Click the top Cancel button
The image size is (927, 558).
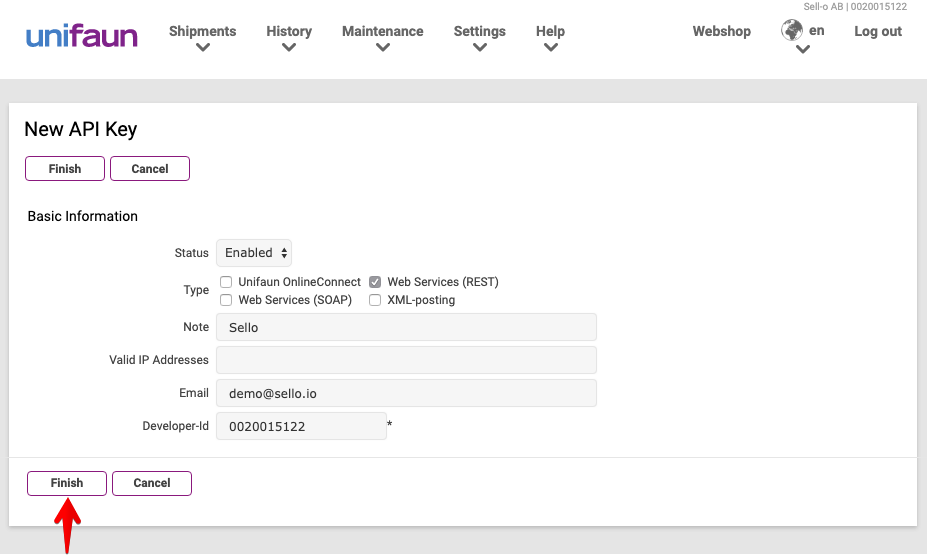point(150,168)
